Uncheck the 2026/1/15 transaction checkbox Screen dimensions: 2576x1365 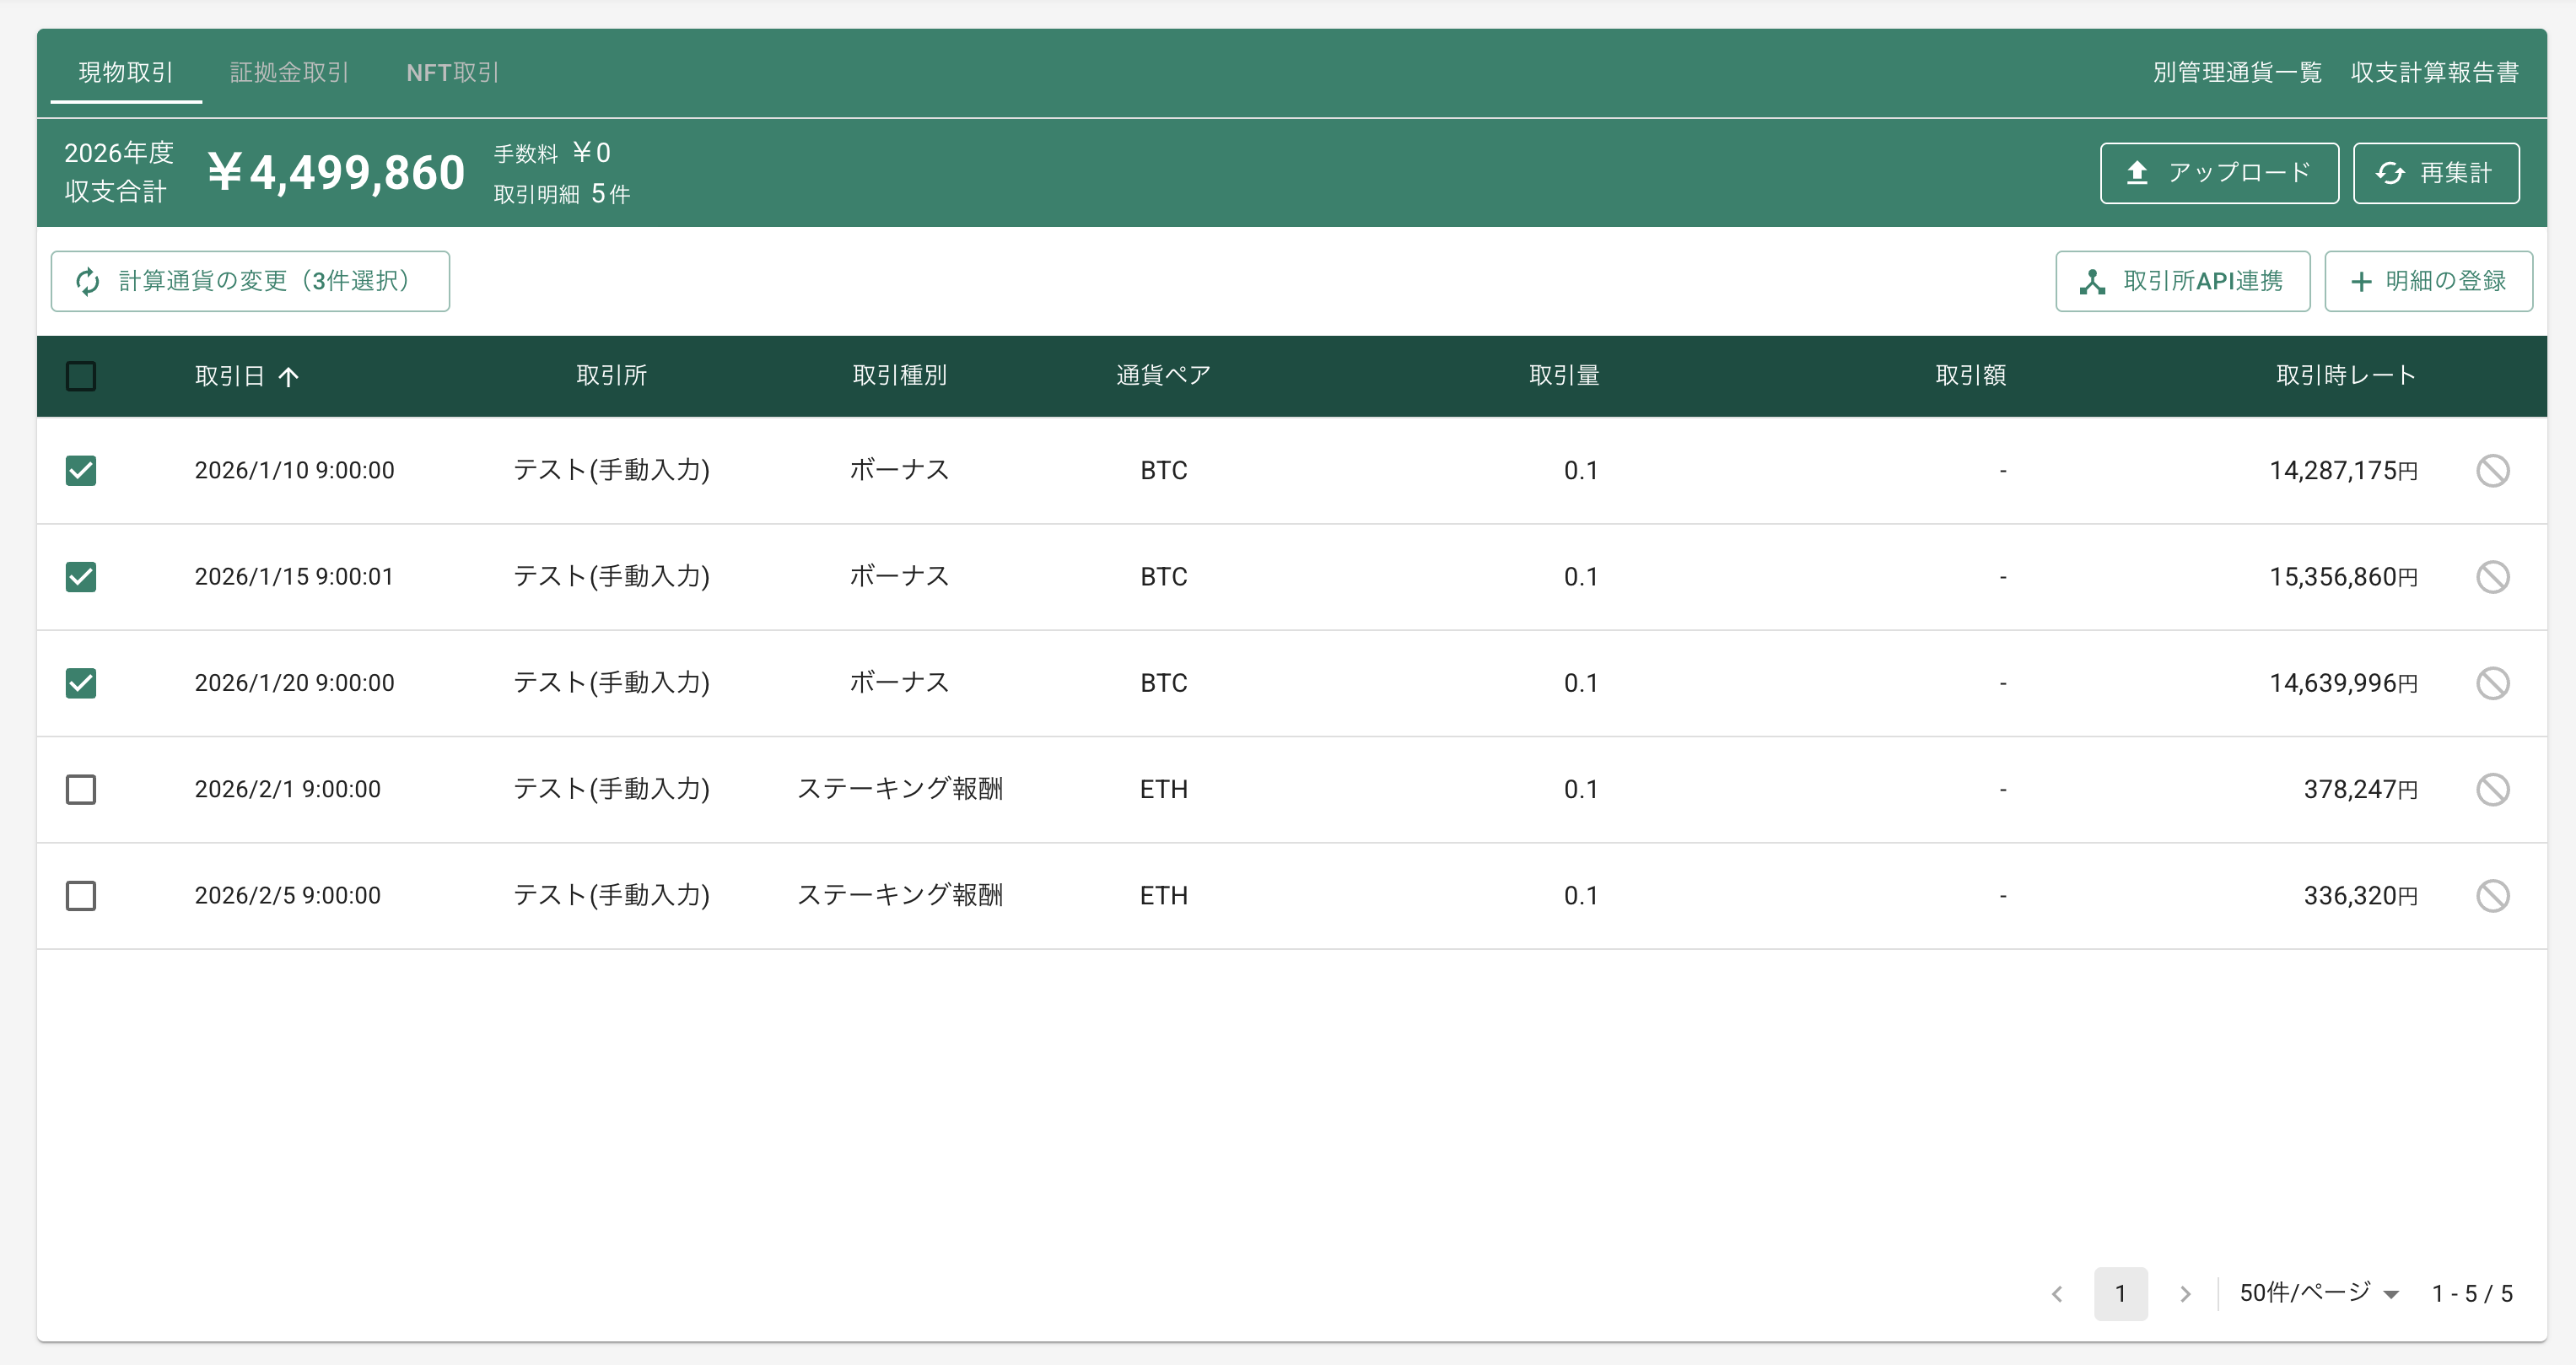(x=81, y=577)
